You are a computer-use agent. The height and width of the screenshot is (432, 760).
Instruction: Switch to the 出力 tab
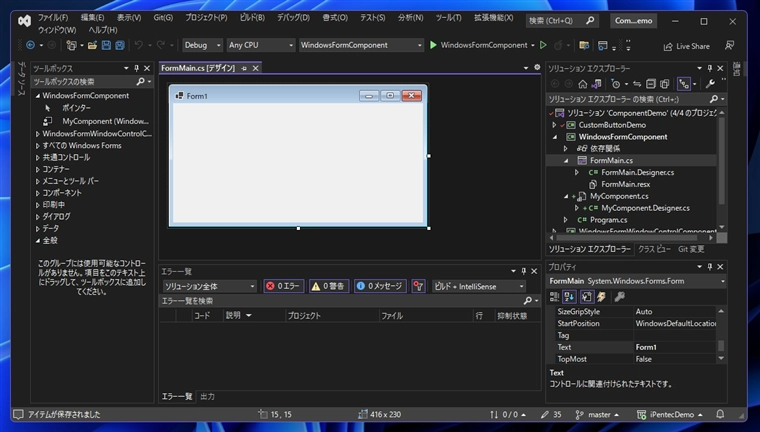pos(207,397)
